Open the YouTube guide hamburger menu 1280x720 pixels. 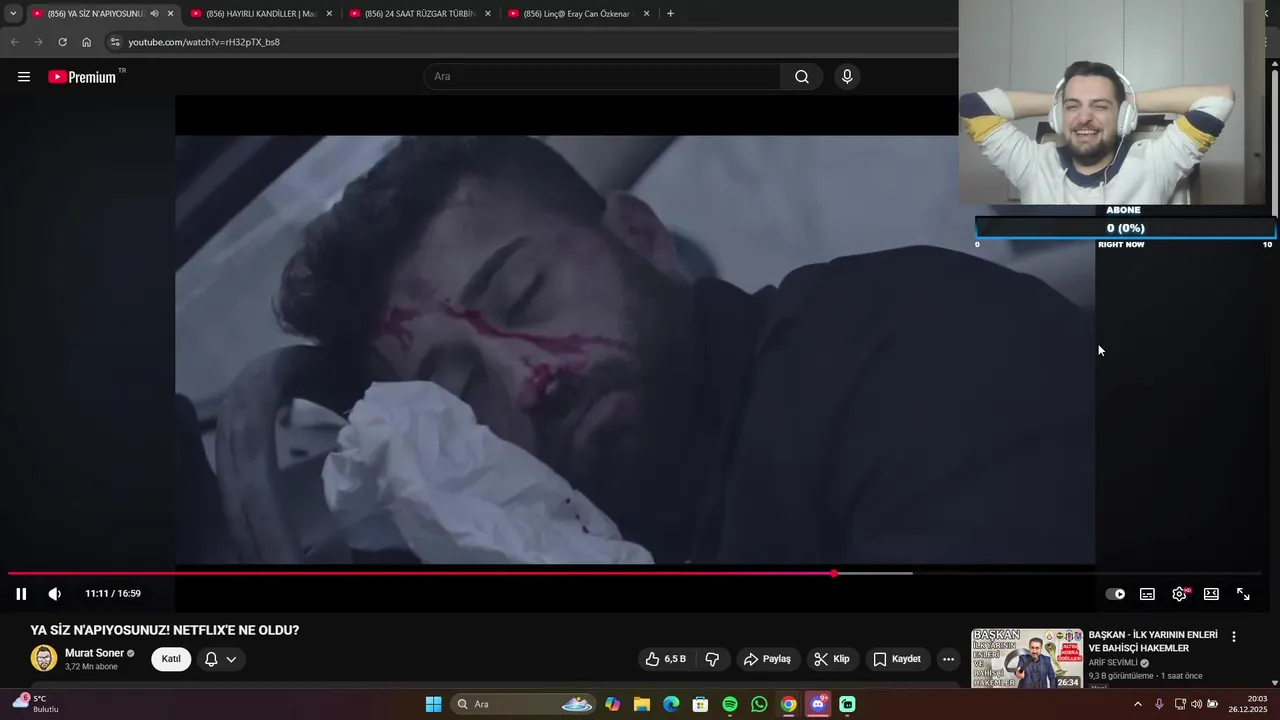pos(24,77)
